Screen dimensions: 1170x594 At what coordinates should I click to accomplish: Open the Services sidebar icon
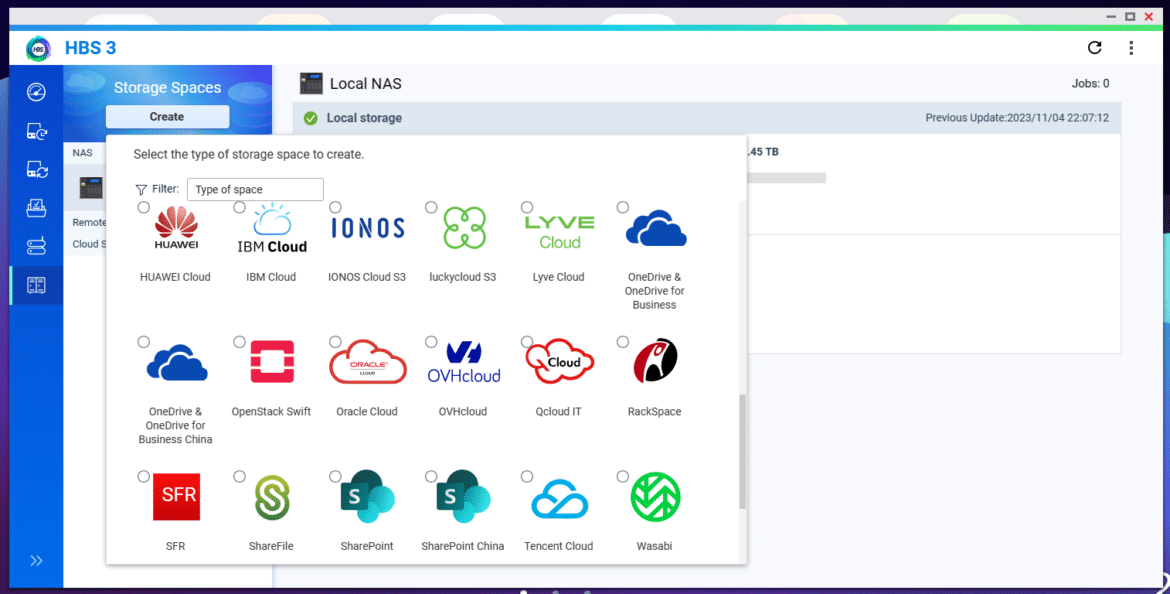[36, 246]
